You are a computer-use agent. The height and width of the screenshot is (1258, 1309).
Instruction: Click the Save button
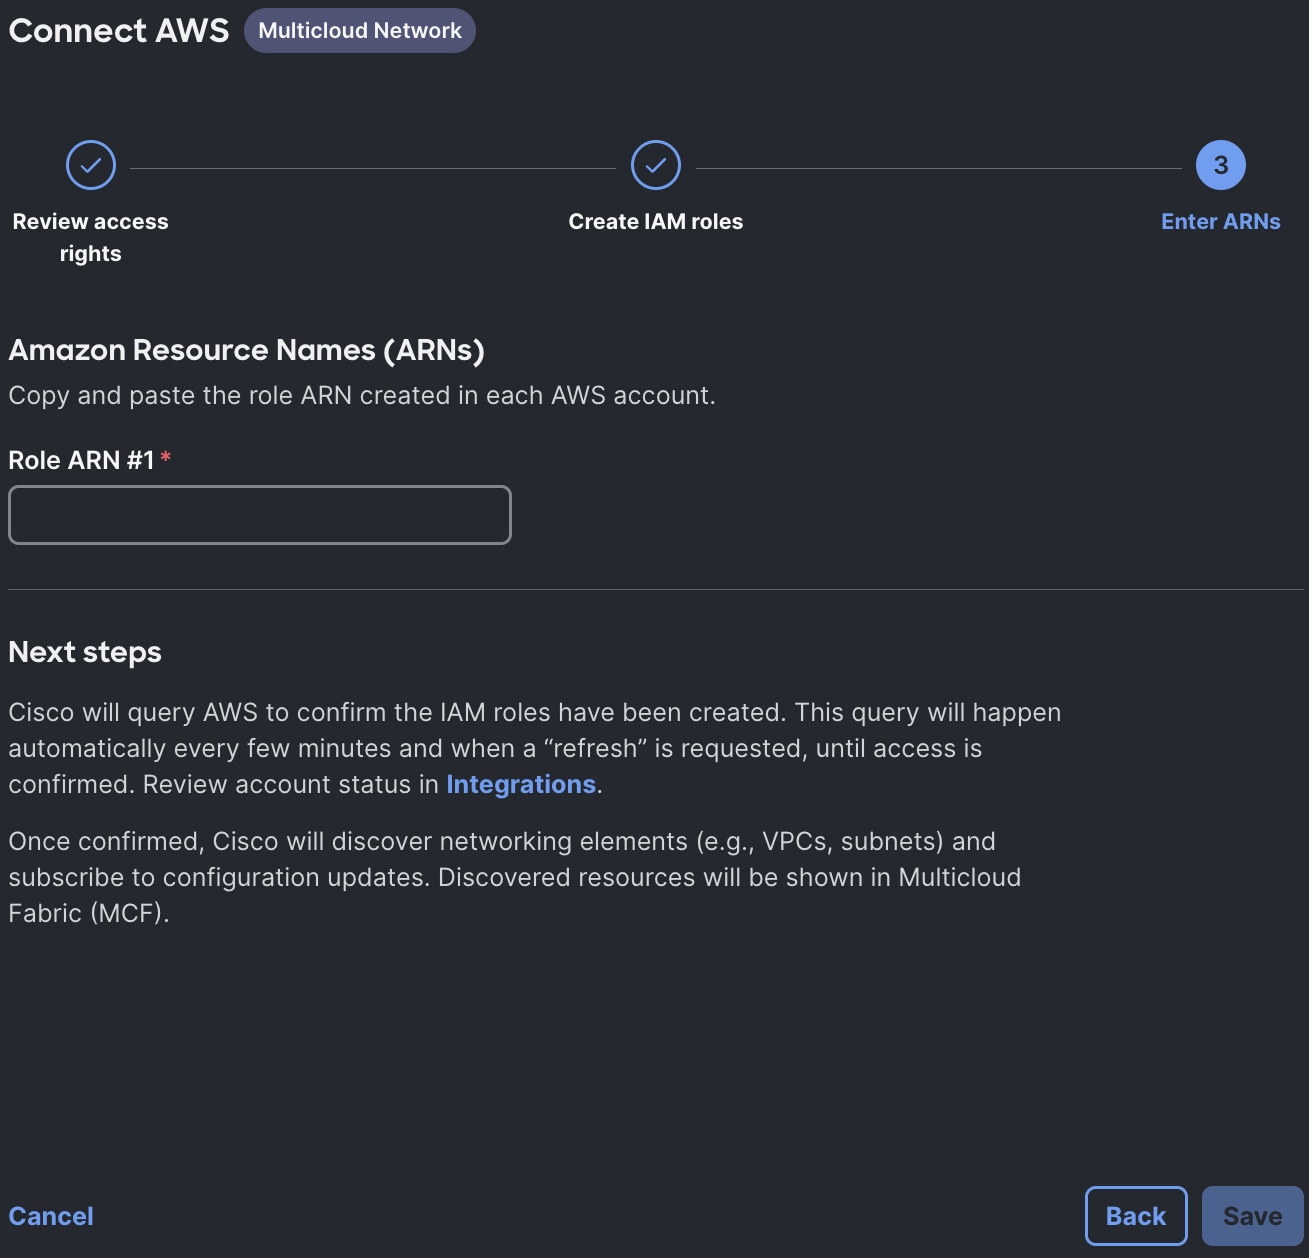[x=1253, y=1216]
